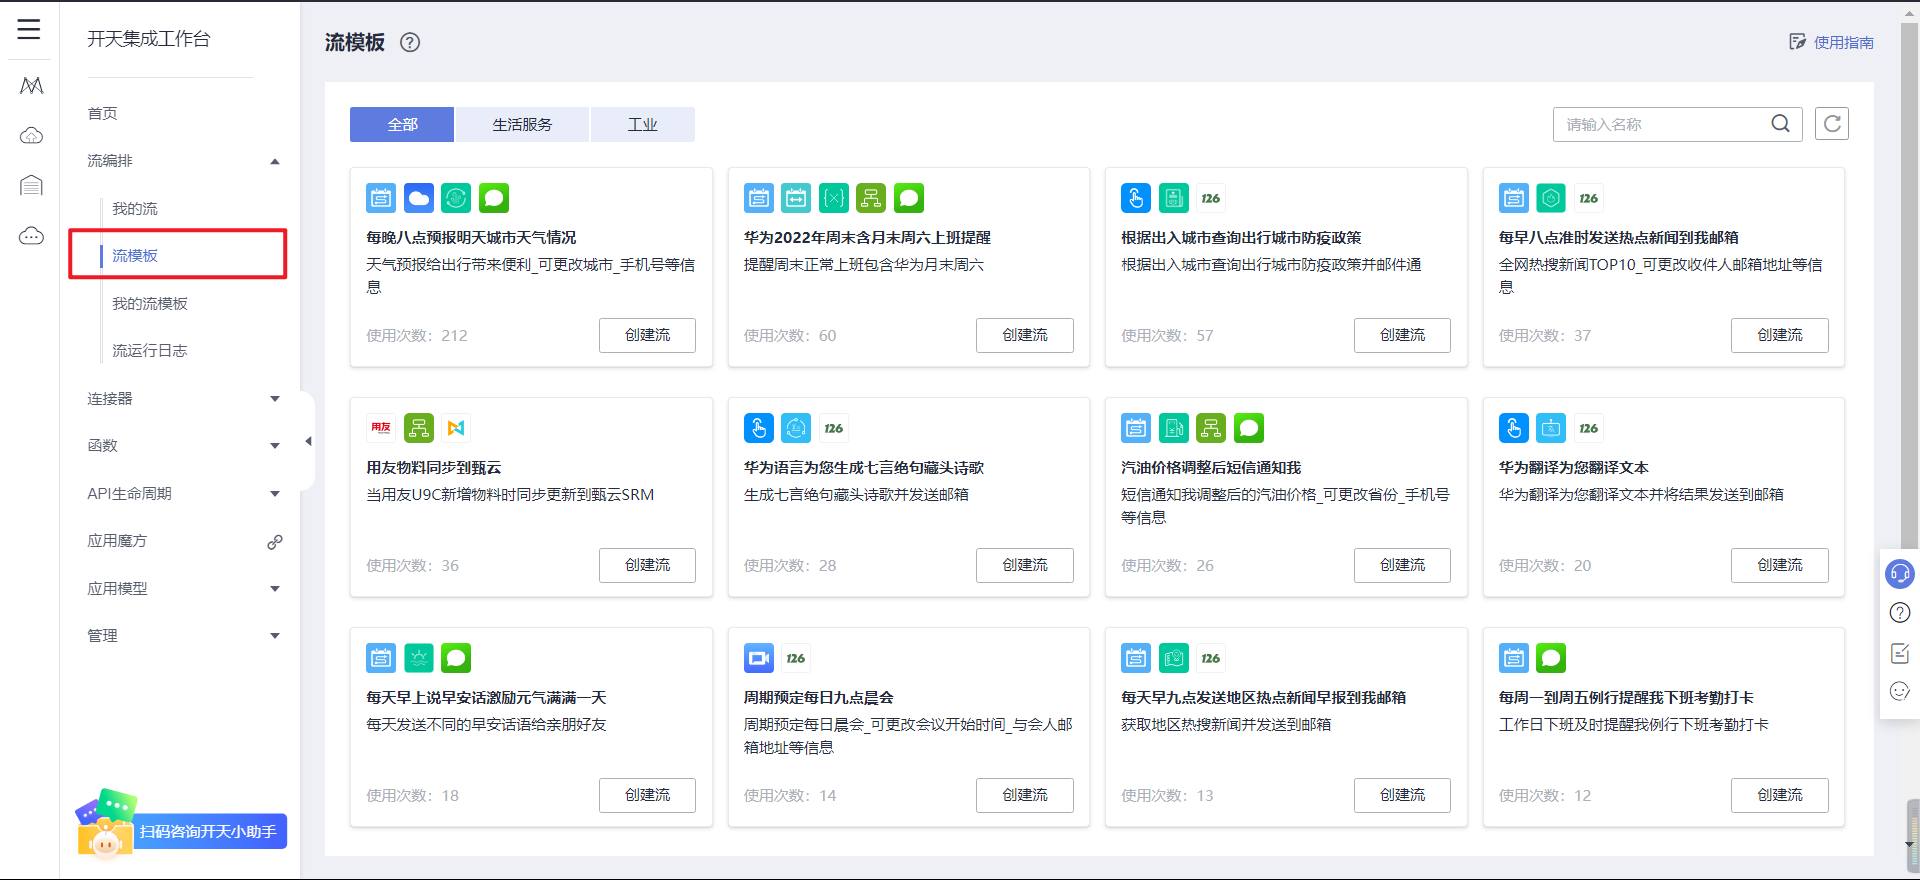Screen dimensions: 1920x880
Task: Click 创建流 for 每天早上说早安话激励元气满满一天
Action: 647,795
